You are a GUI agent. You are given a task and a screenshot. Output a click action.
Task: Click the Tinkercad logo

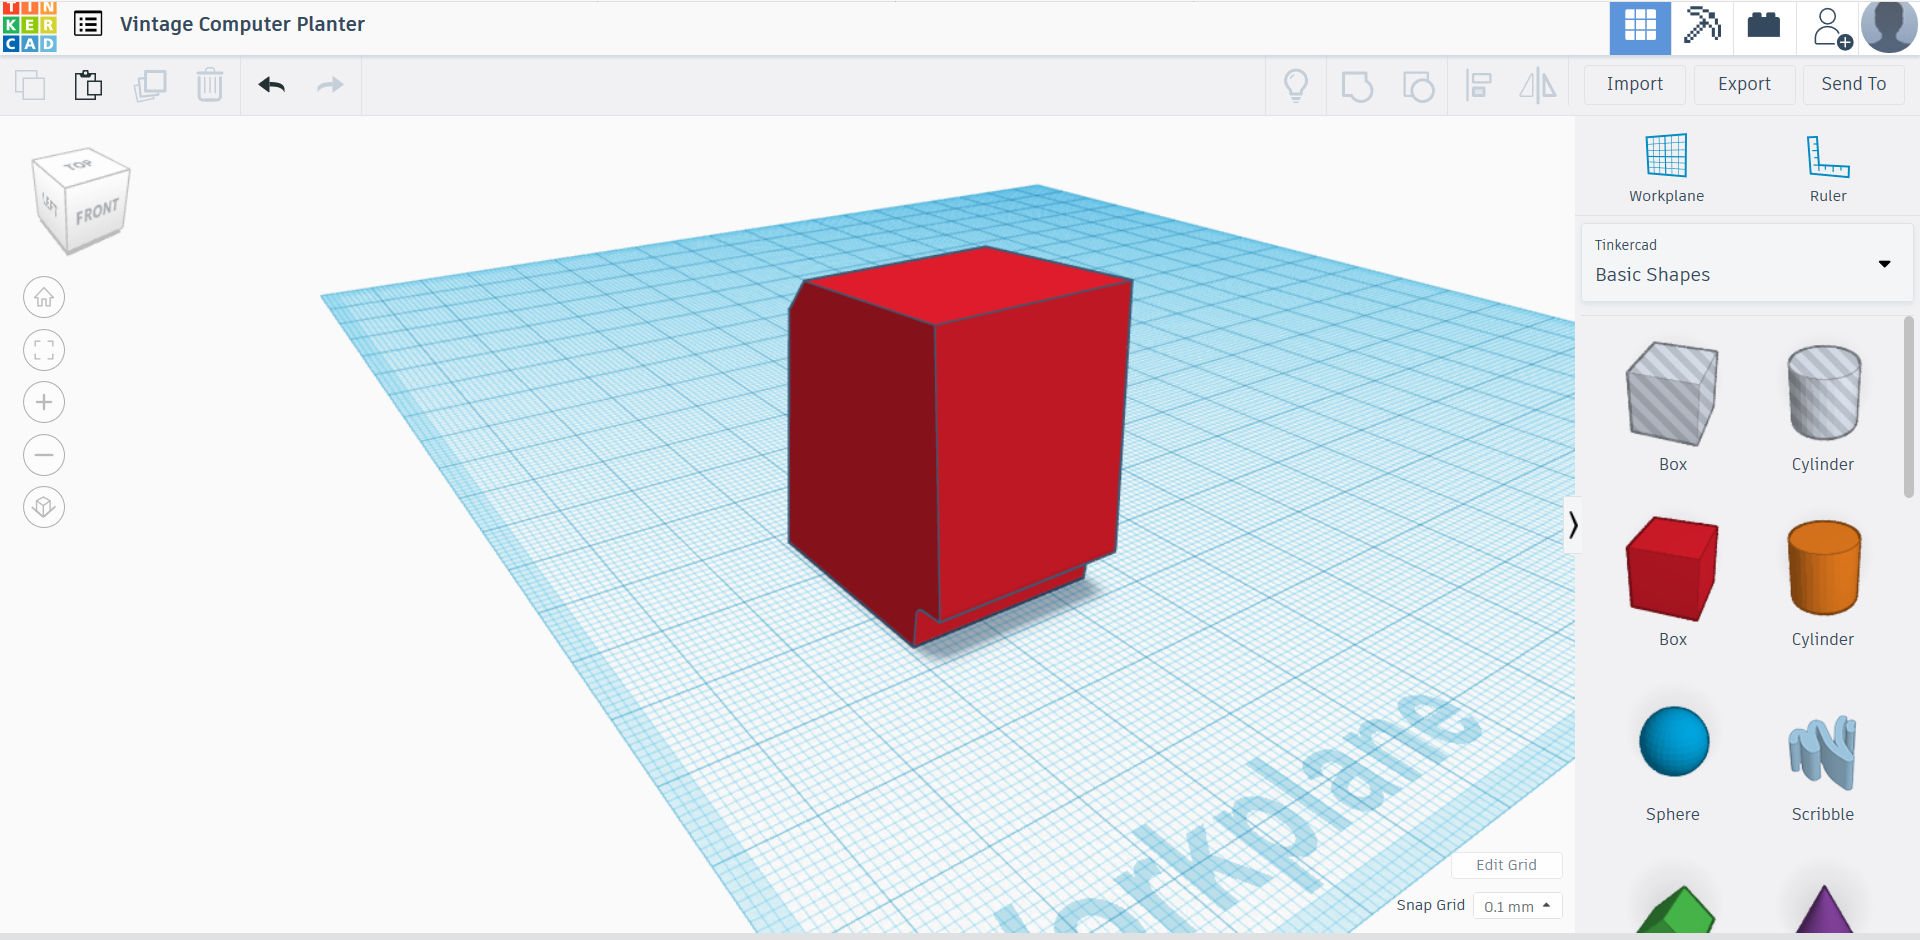tap(30, 26)
